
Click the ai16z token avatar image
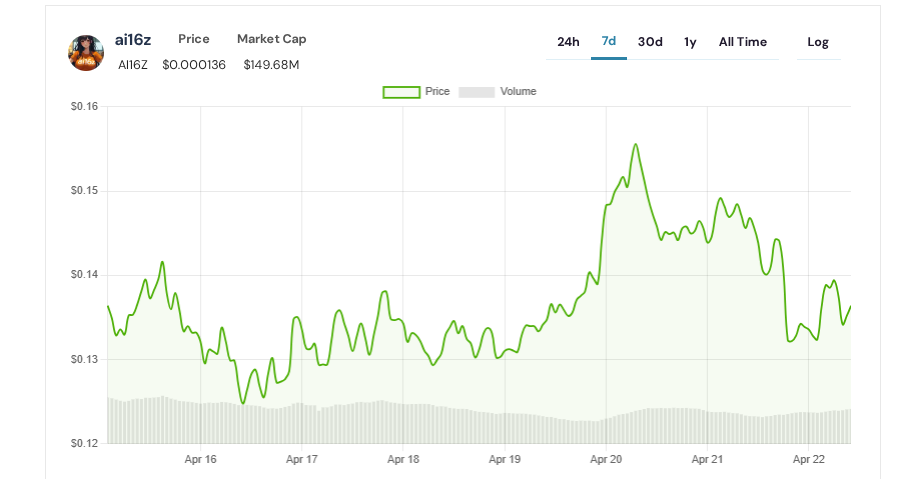(86, 53)
